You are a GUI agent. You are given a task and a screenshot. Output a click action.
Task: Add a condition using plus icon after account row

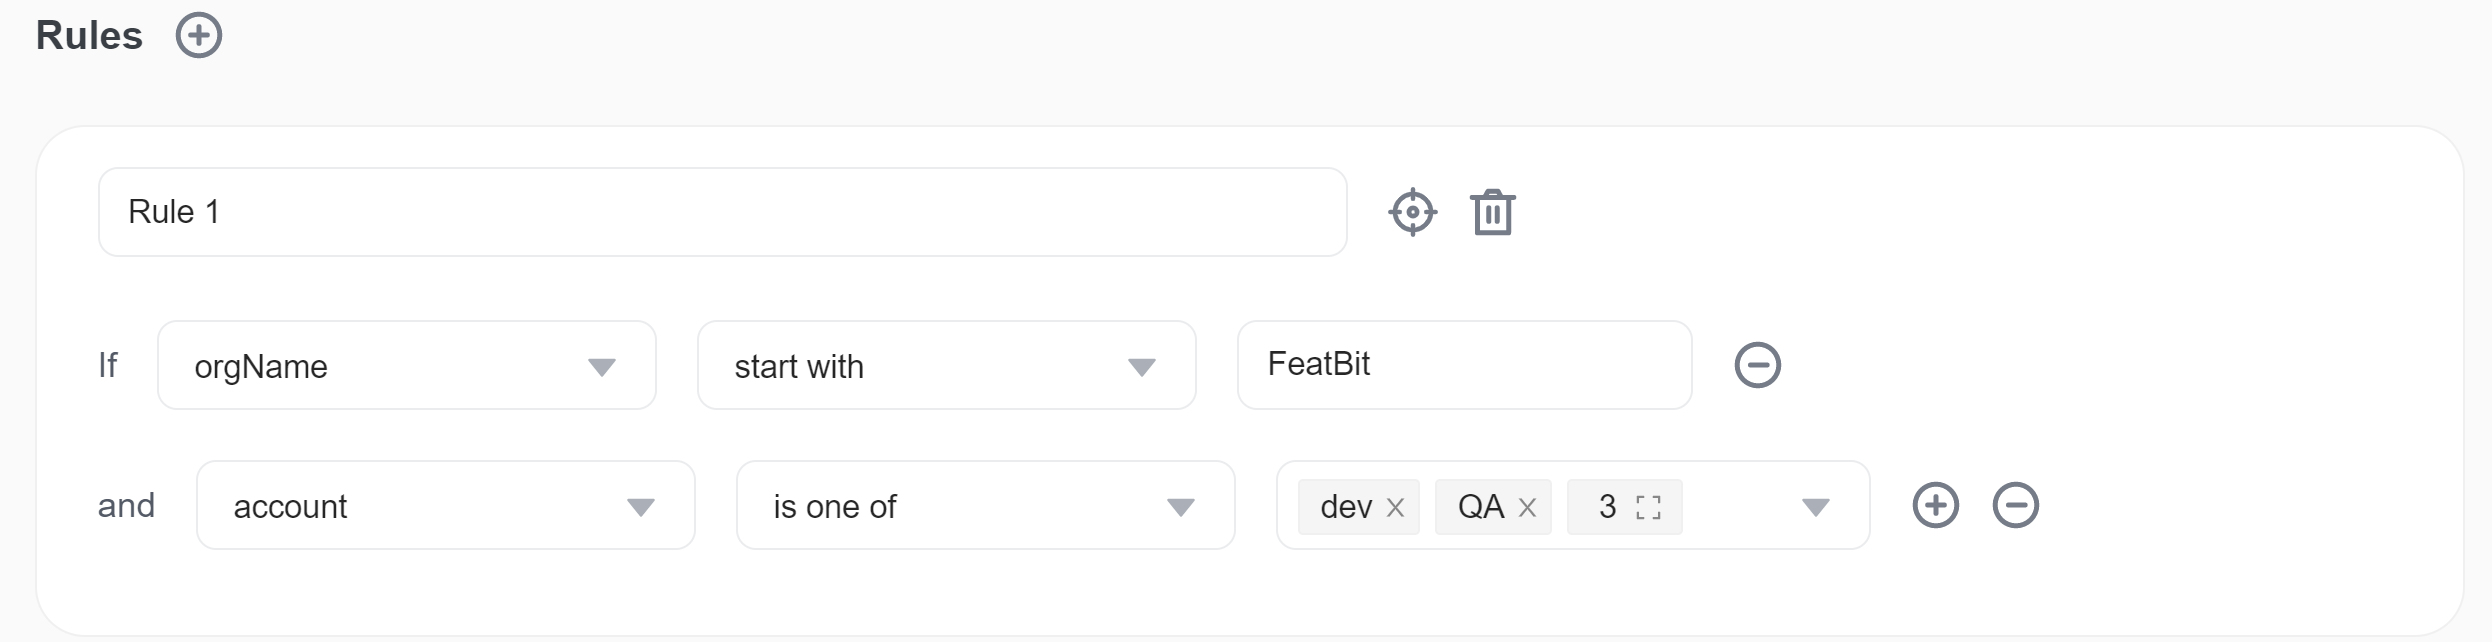1935,505
